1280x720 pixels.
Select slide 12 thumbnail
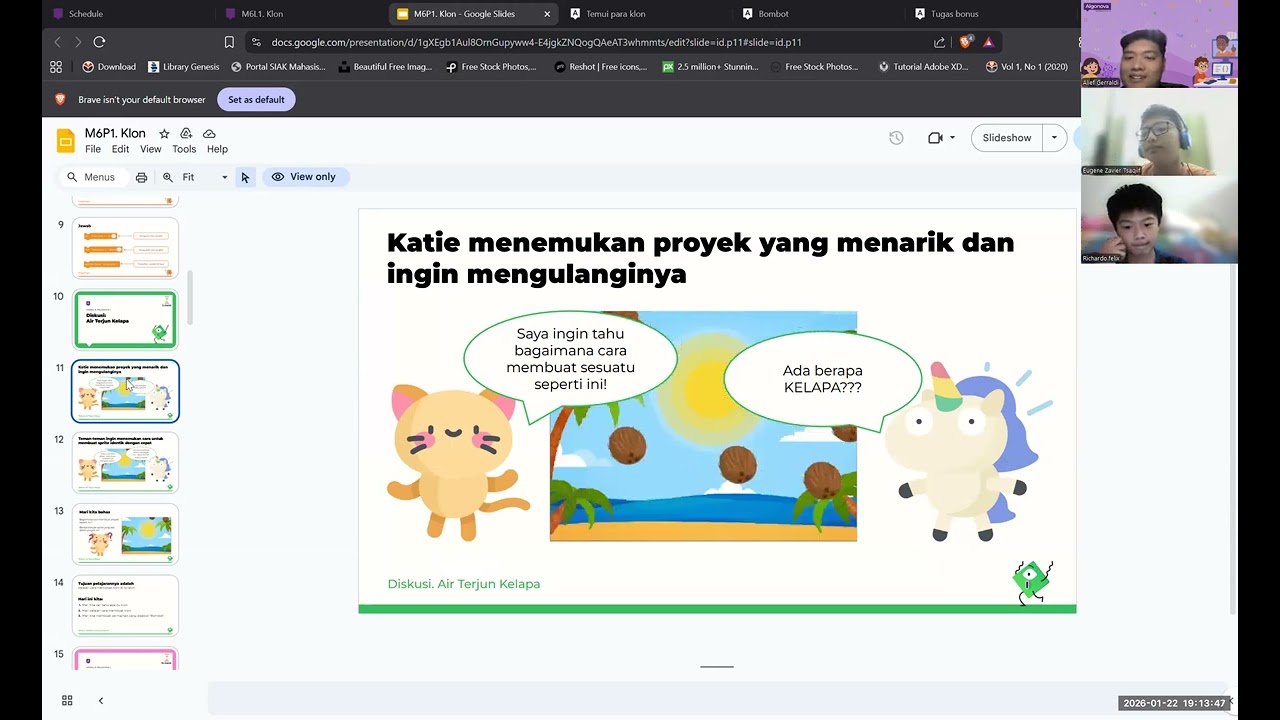point(125,463)
